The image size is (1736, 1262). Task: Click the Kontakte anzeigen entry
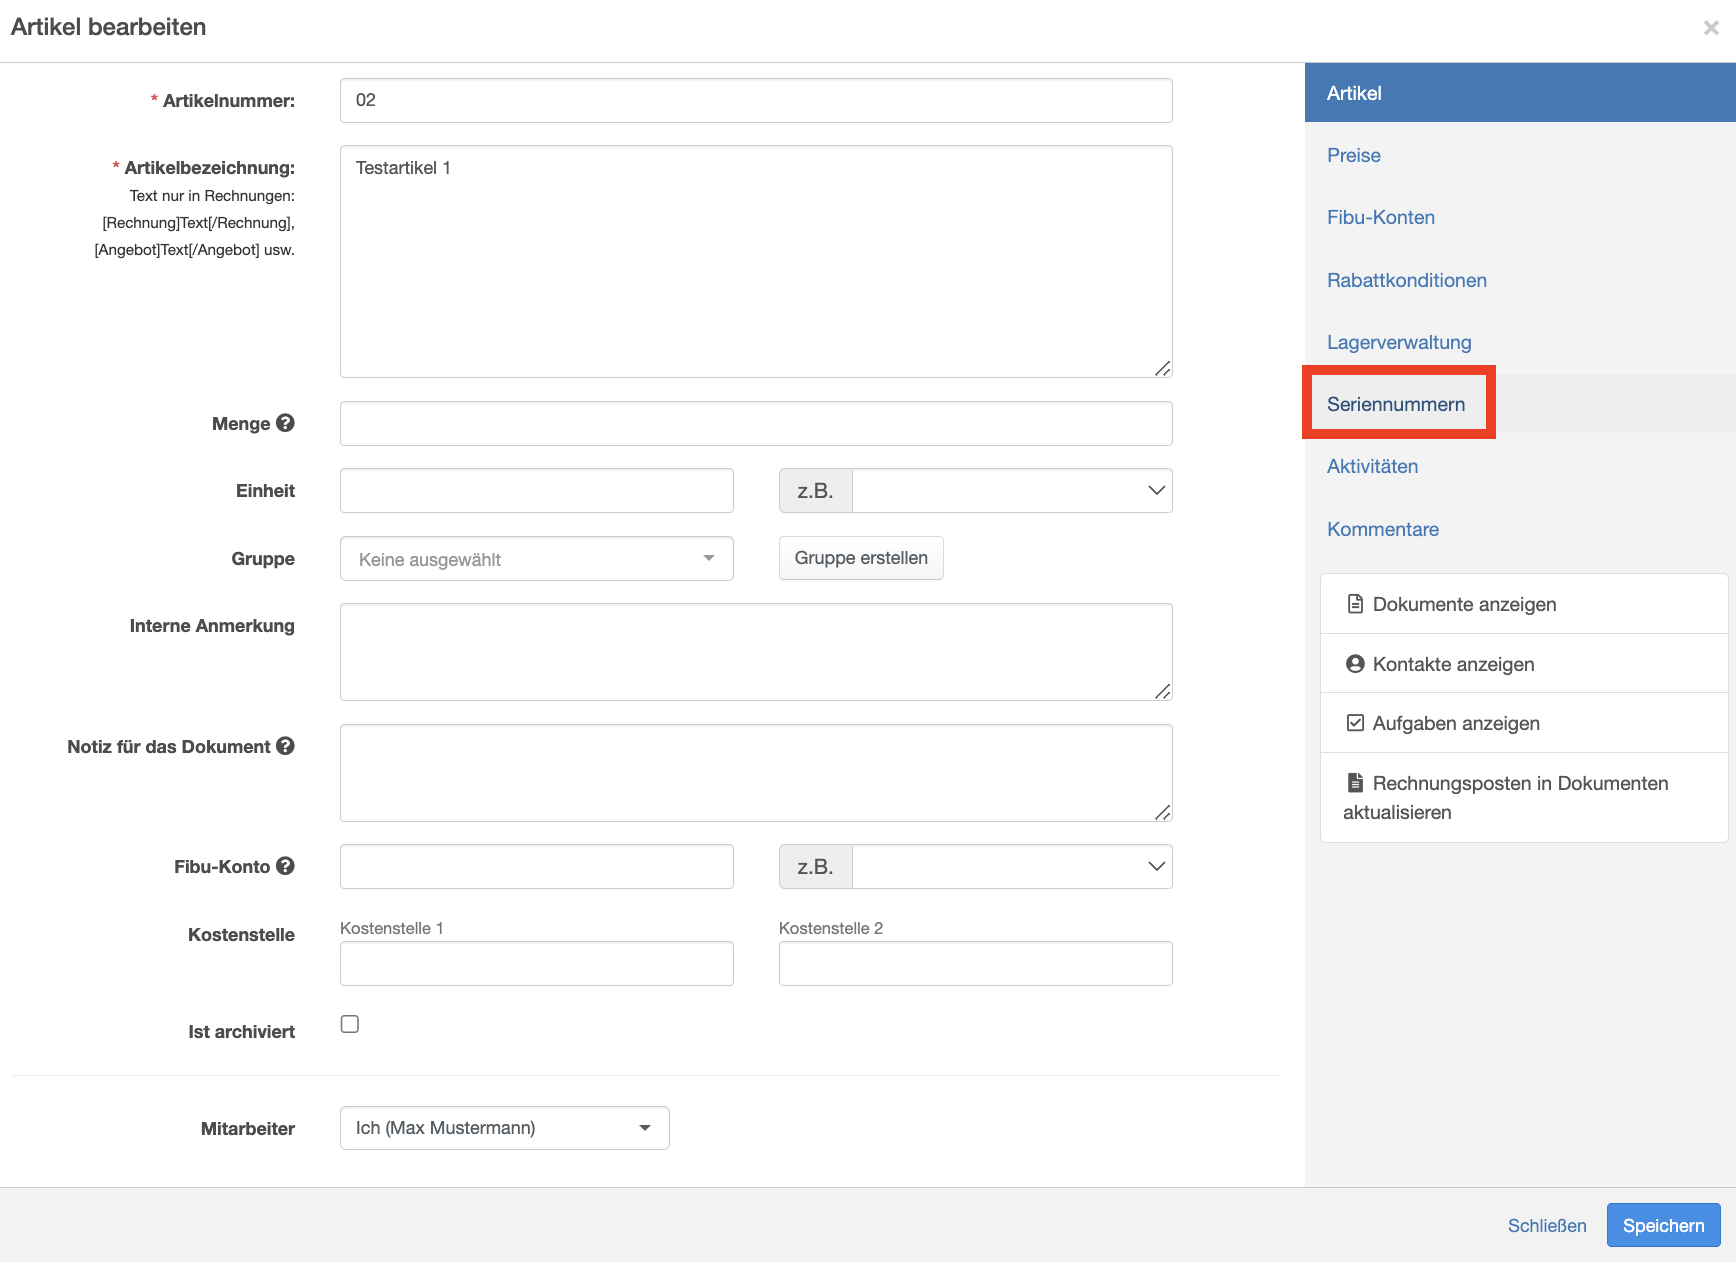click(x=1524, y=664)
